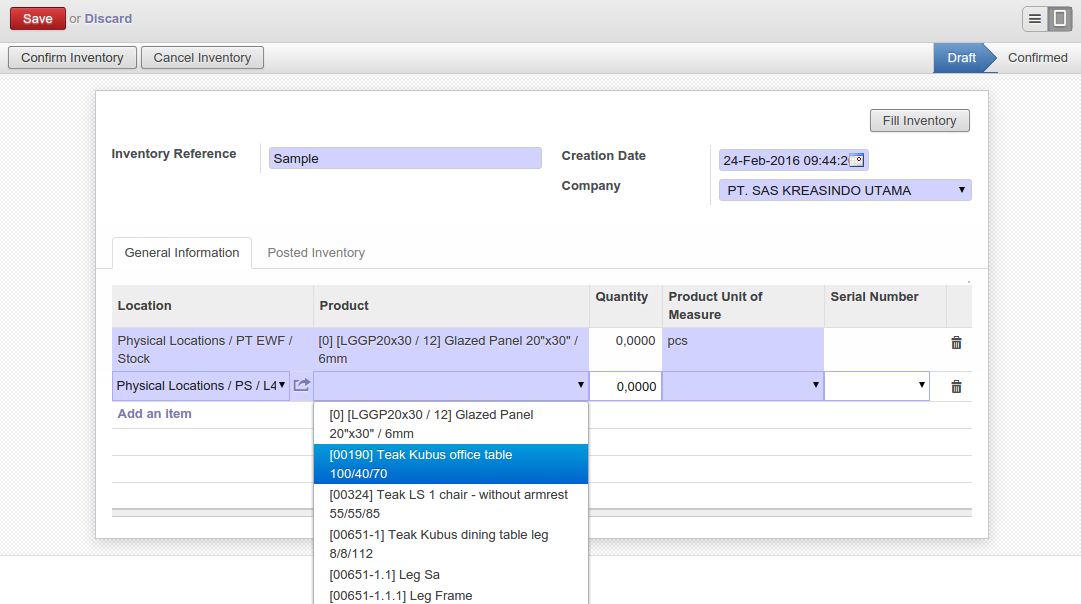Open the Serial Number dropdown
Image resolution: width=1081 pixels, height=604 pixels.
click(921, 385)
